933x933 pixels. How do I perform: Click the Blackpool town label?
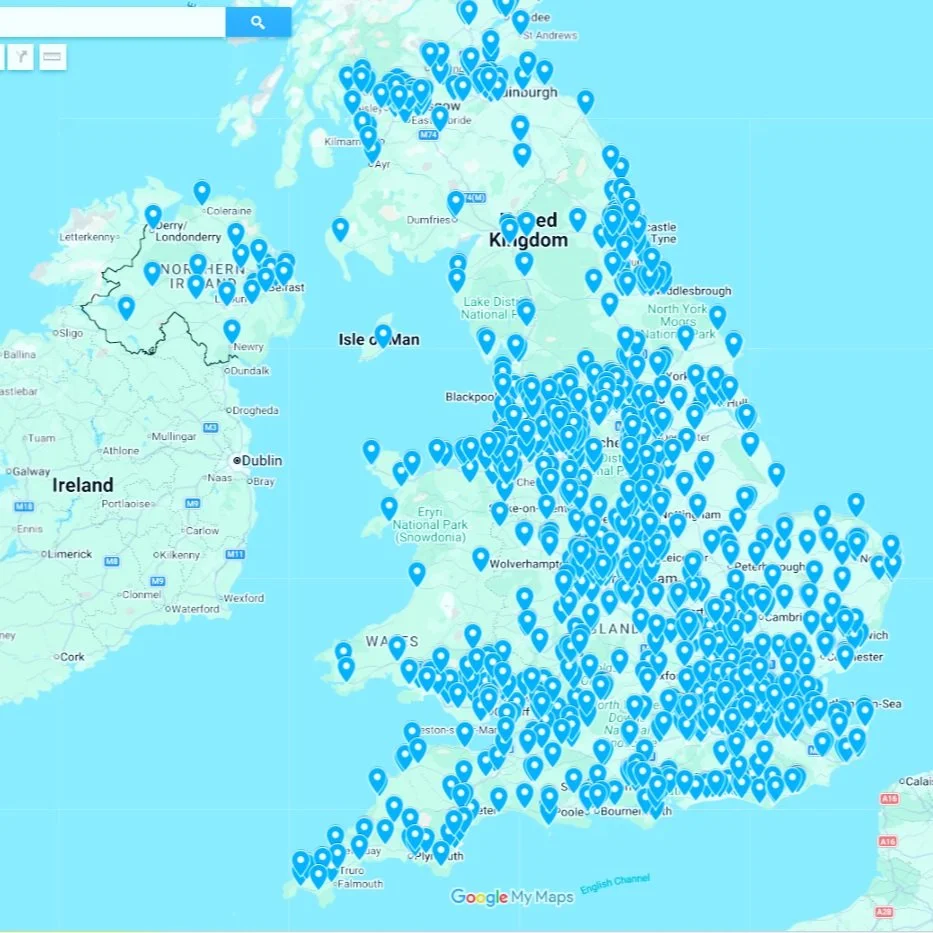[x=470, y=397]
